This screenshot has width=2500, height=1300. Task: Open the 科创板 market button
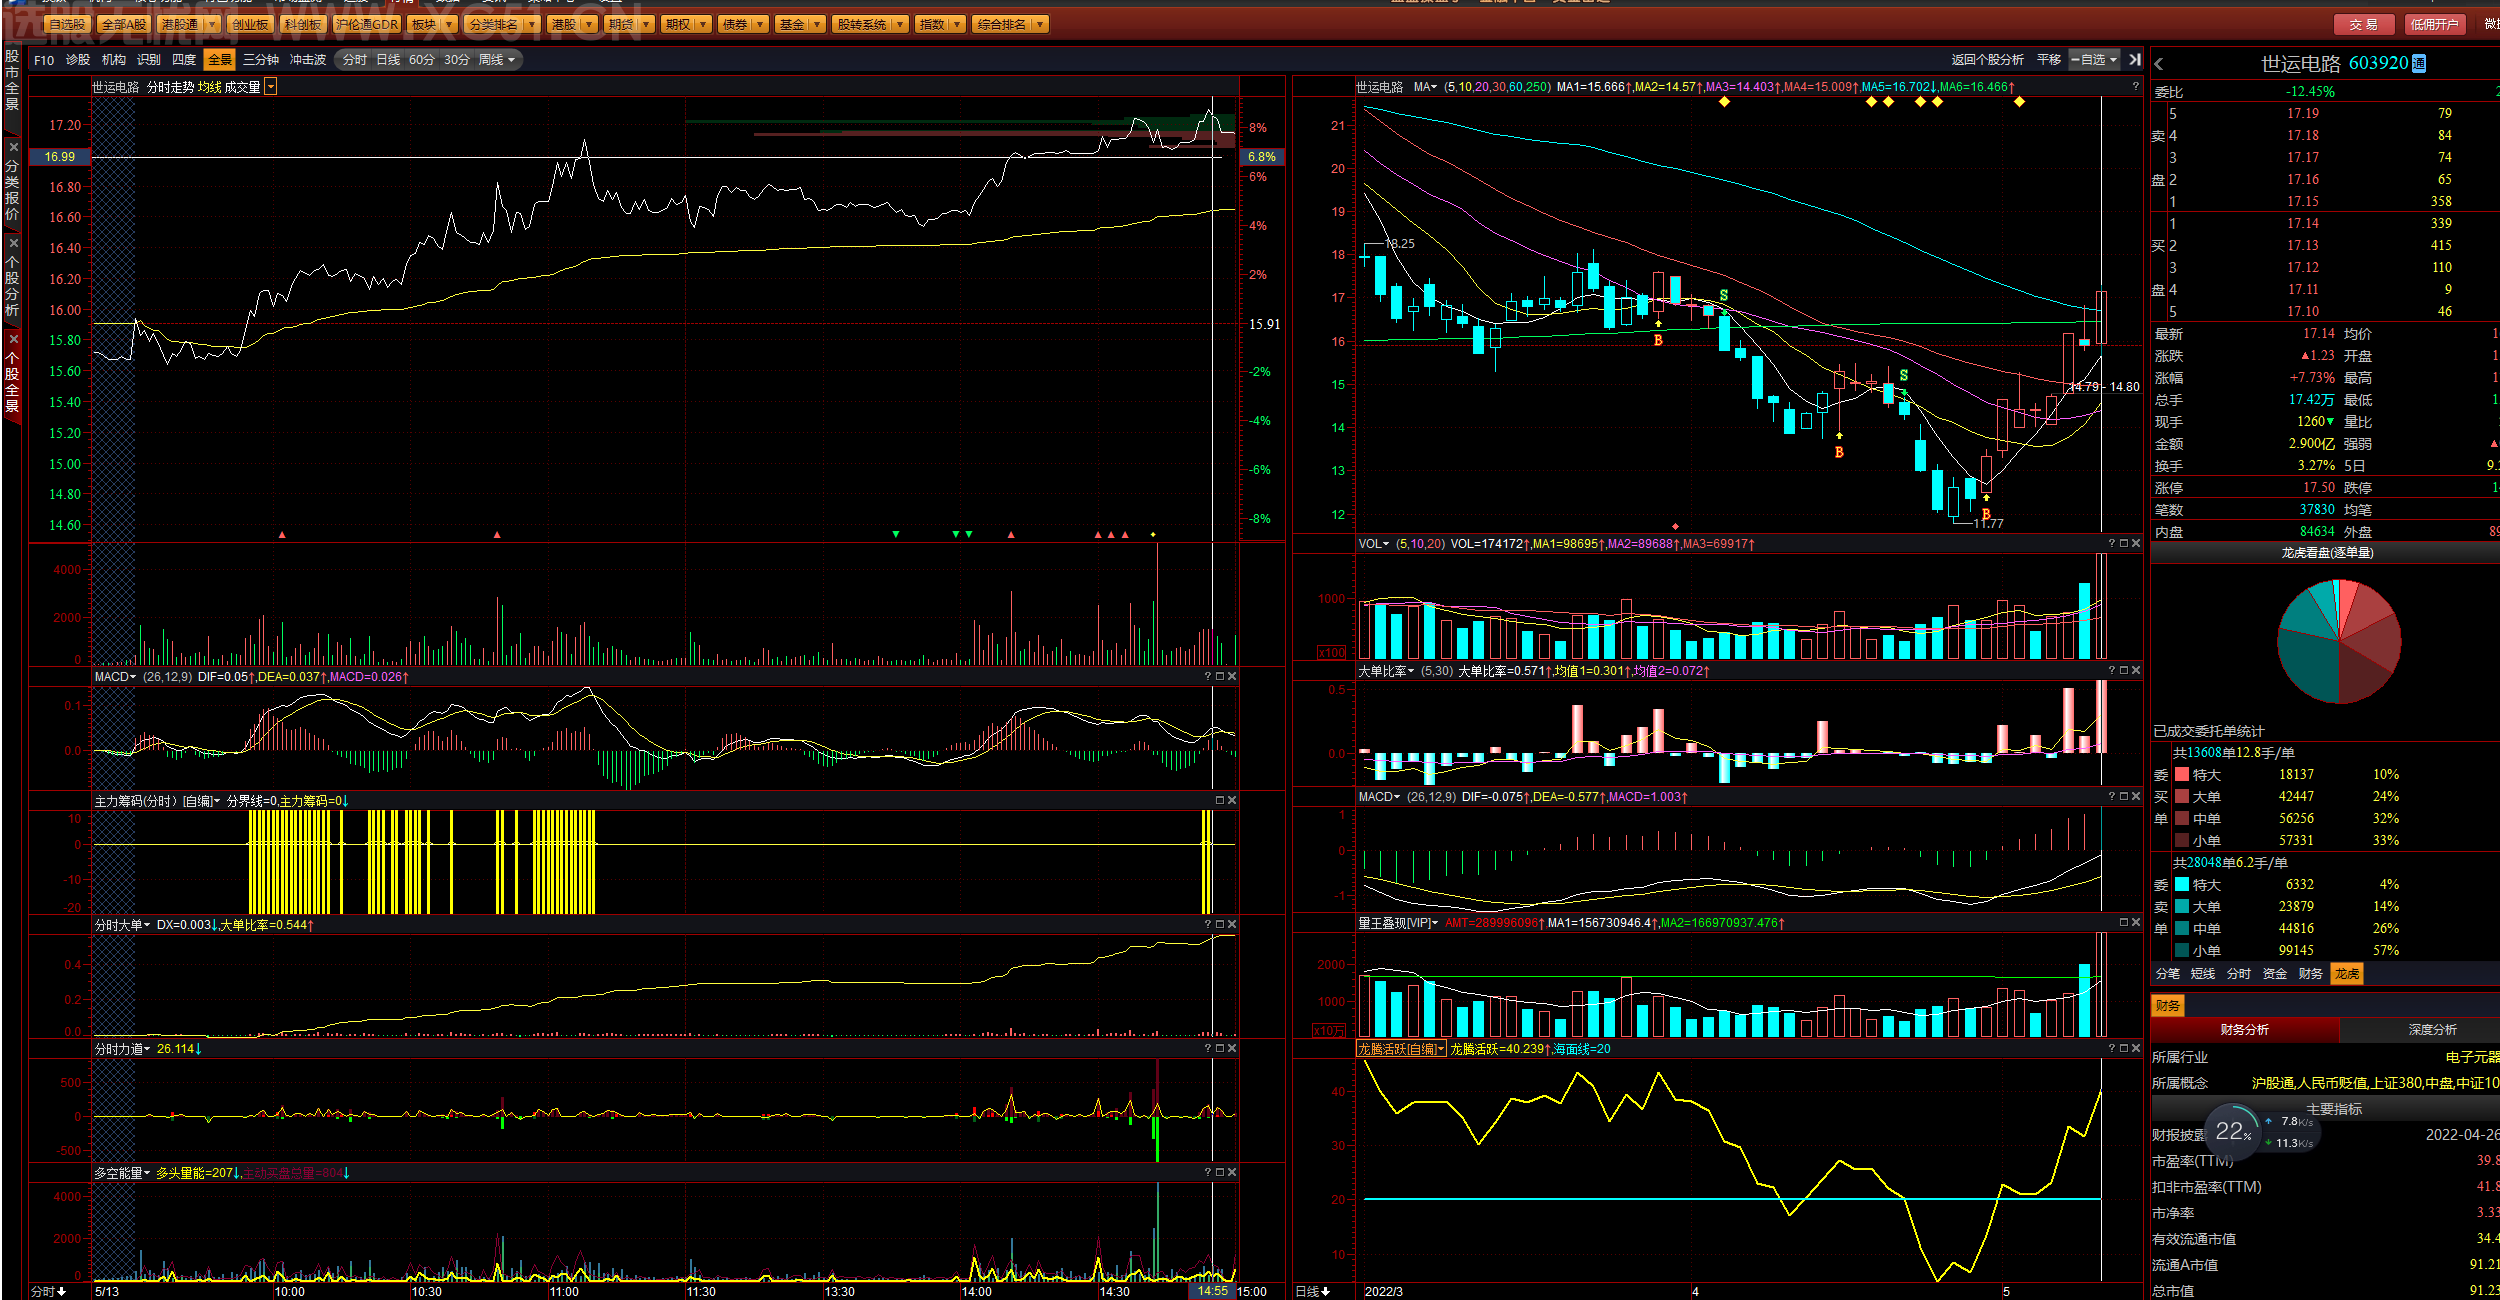303,24
